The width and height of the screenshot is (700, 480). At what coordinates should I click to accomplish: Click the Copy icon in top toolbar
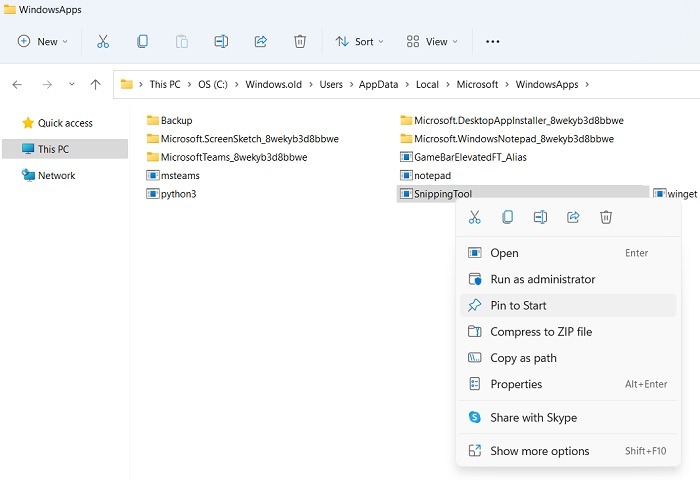click(142, 42)
